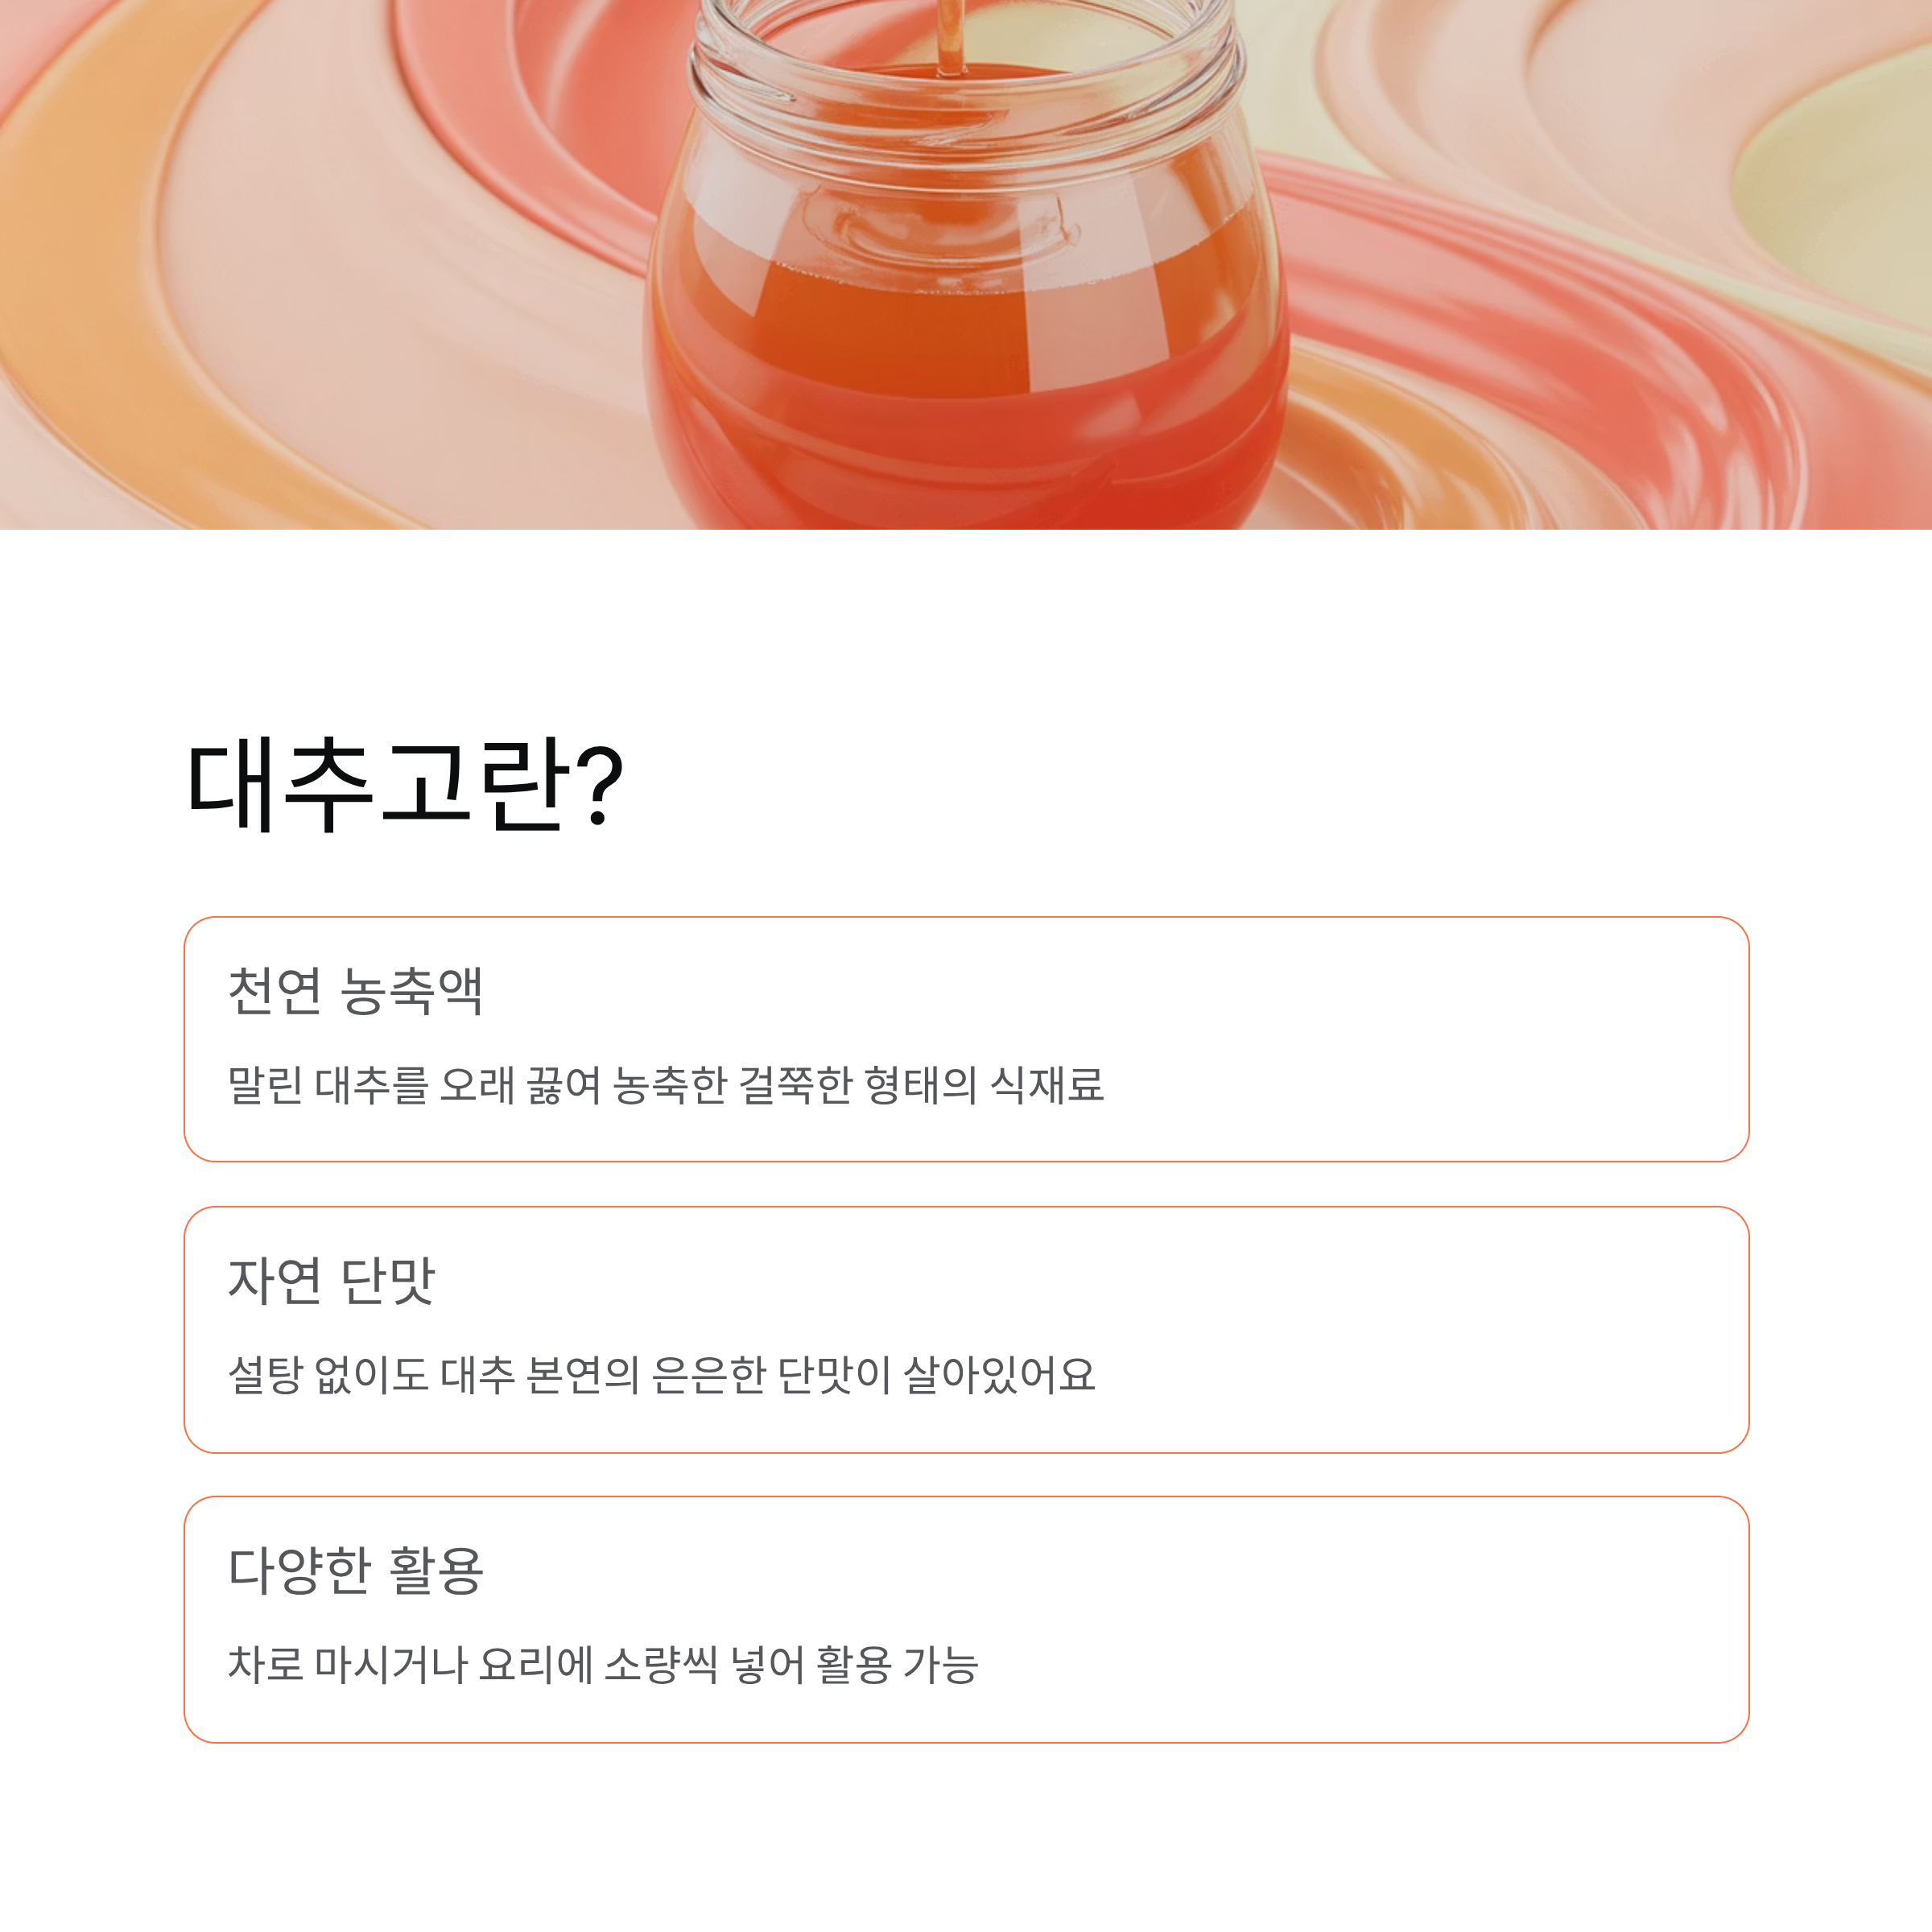1932x1932 pixels.
Task: Click the word "농축액" in first title
Action: tap(412, 991)
